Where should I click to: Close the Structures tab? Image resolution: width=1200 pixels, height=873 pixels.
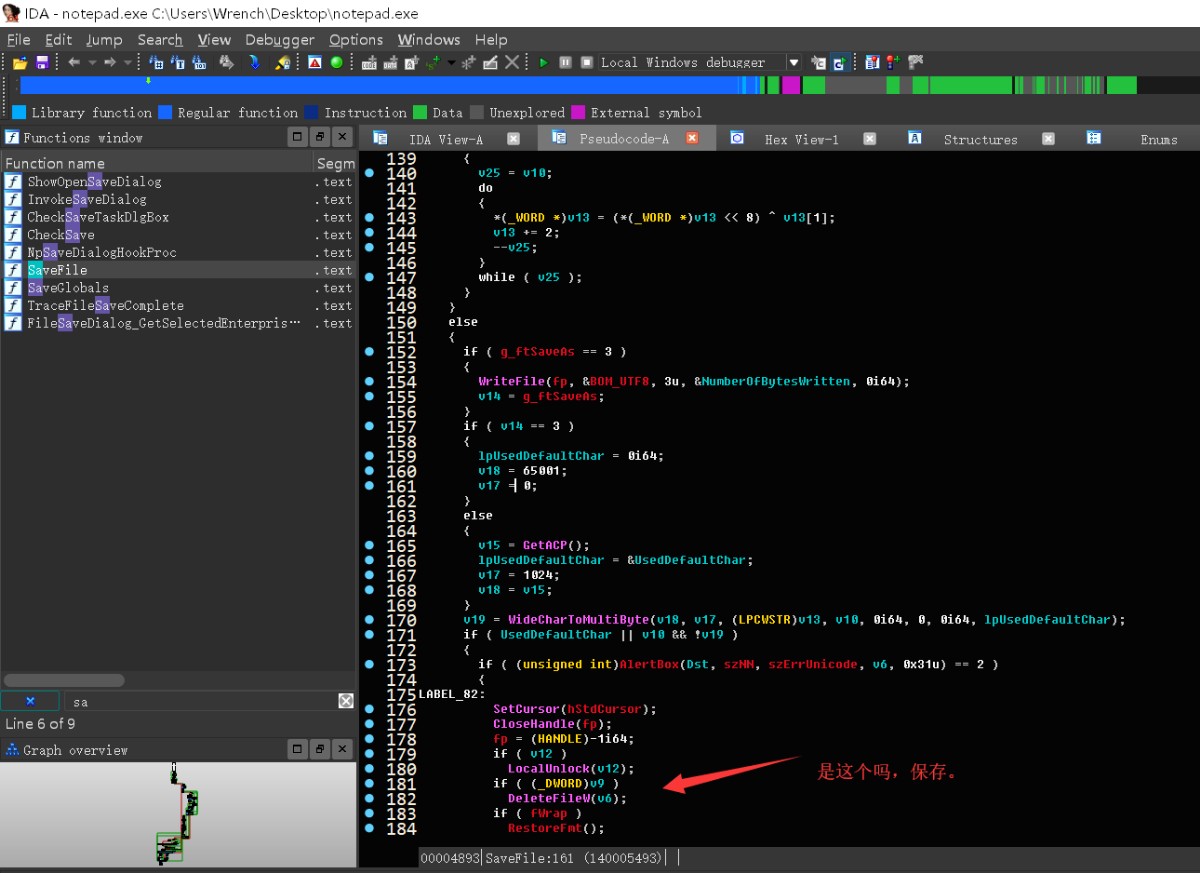[x=1048, y=139]
